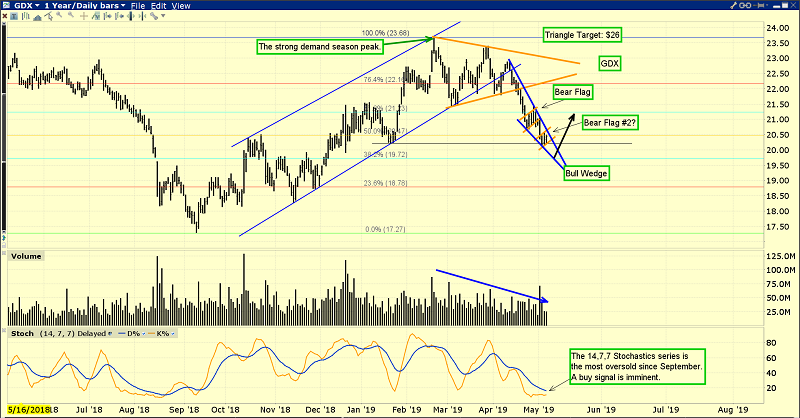Select the GDX annotation box
Screen dimensions: 800x418
point(610,64)
